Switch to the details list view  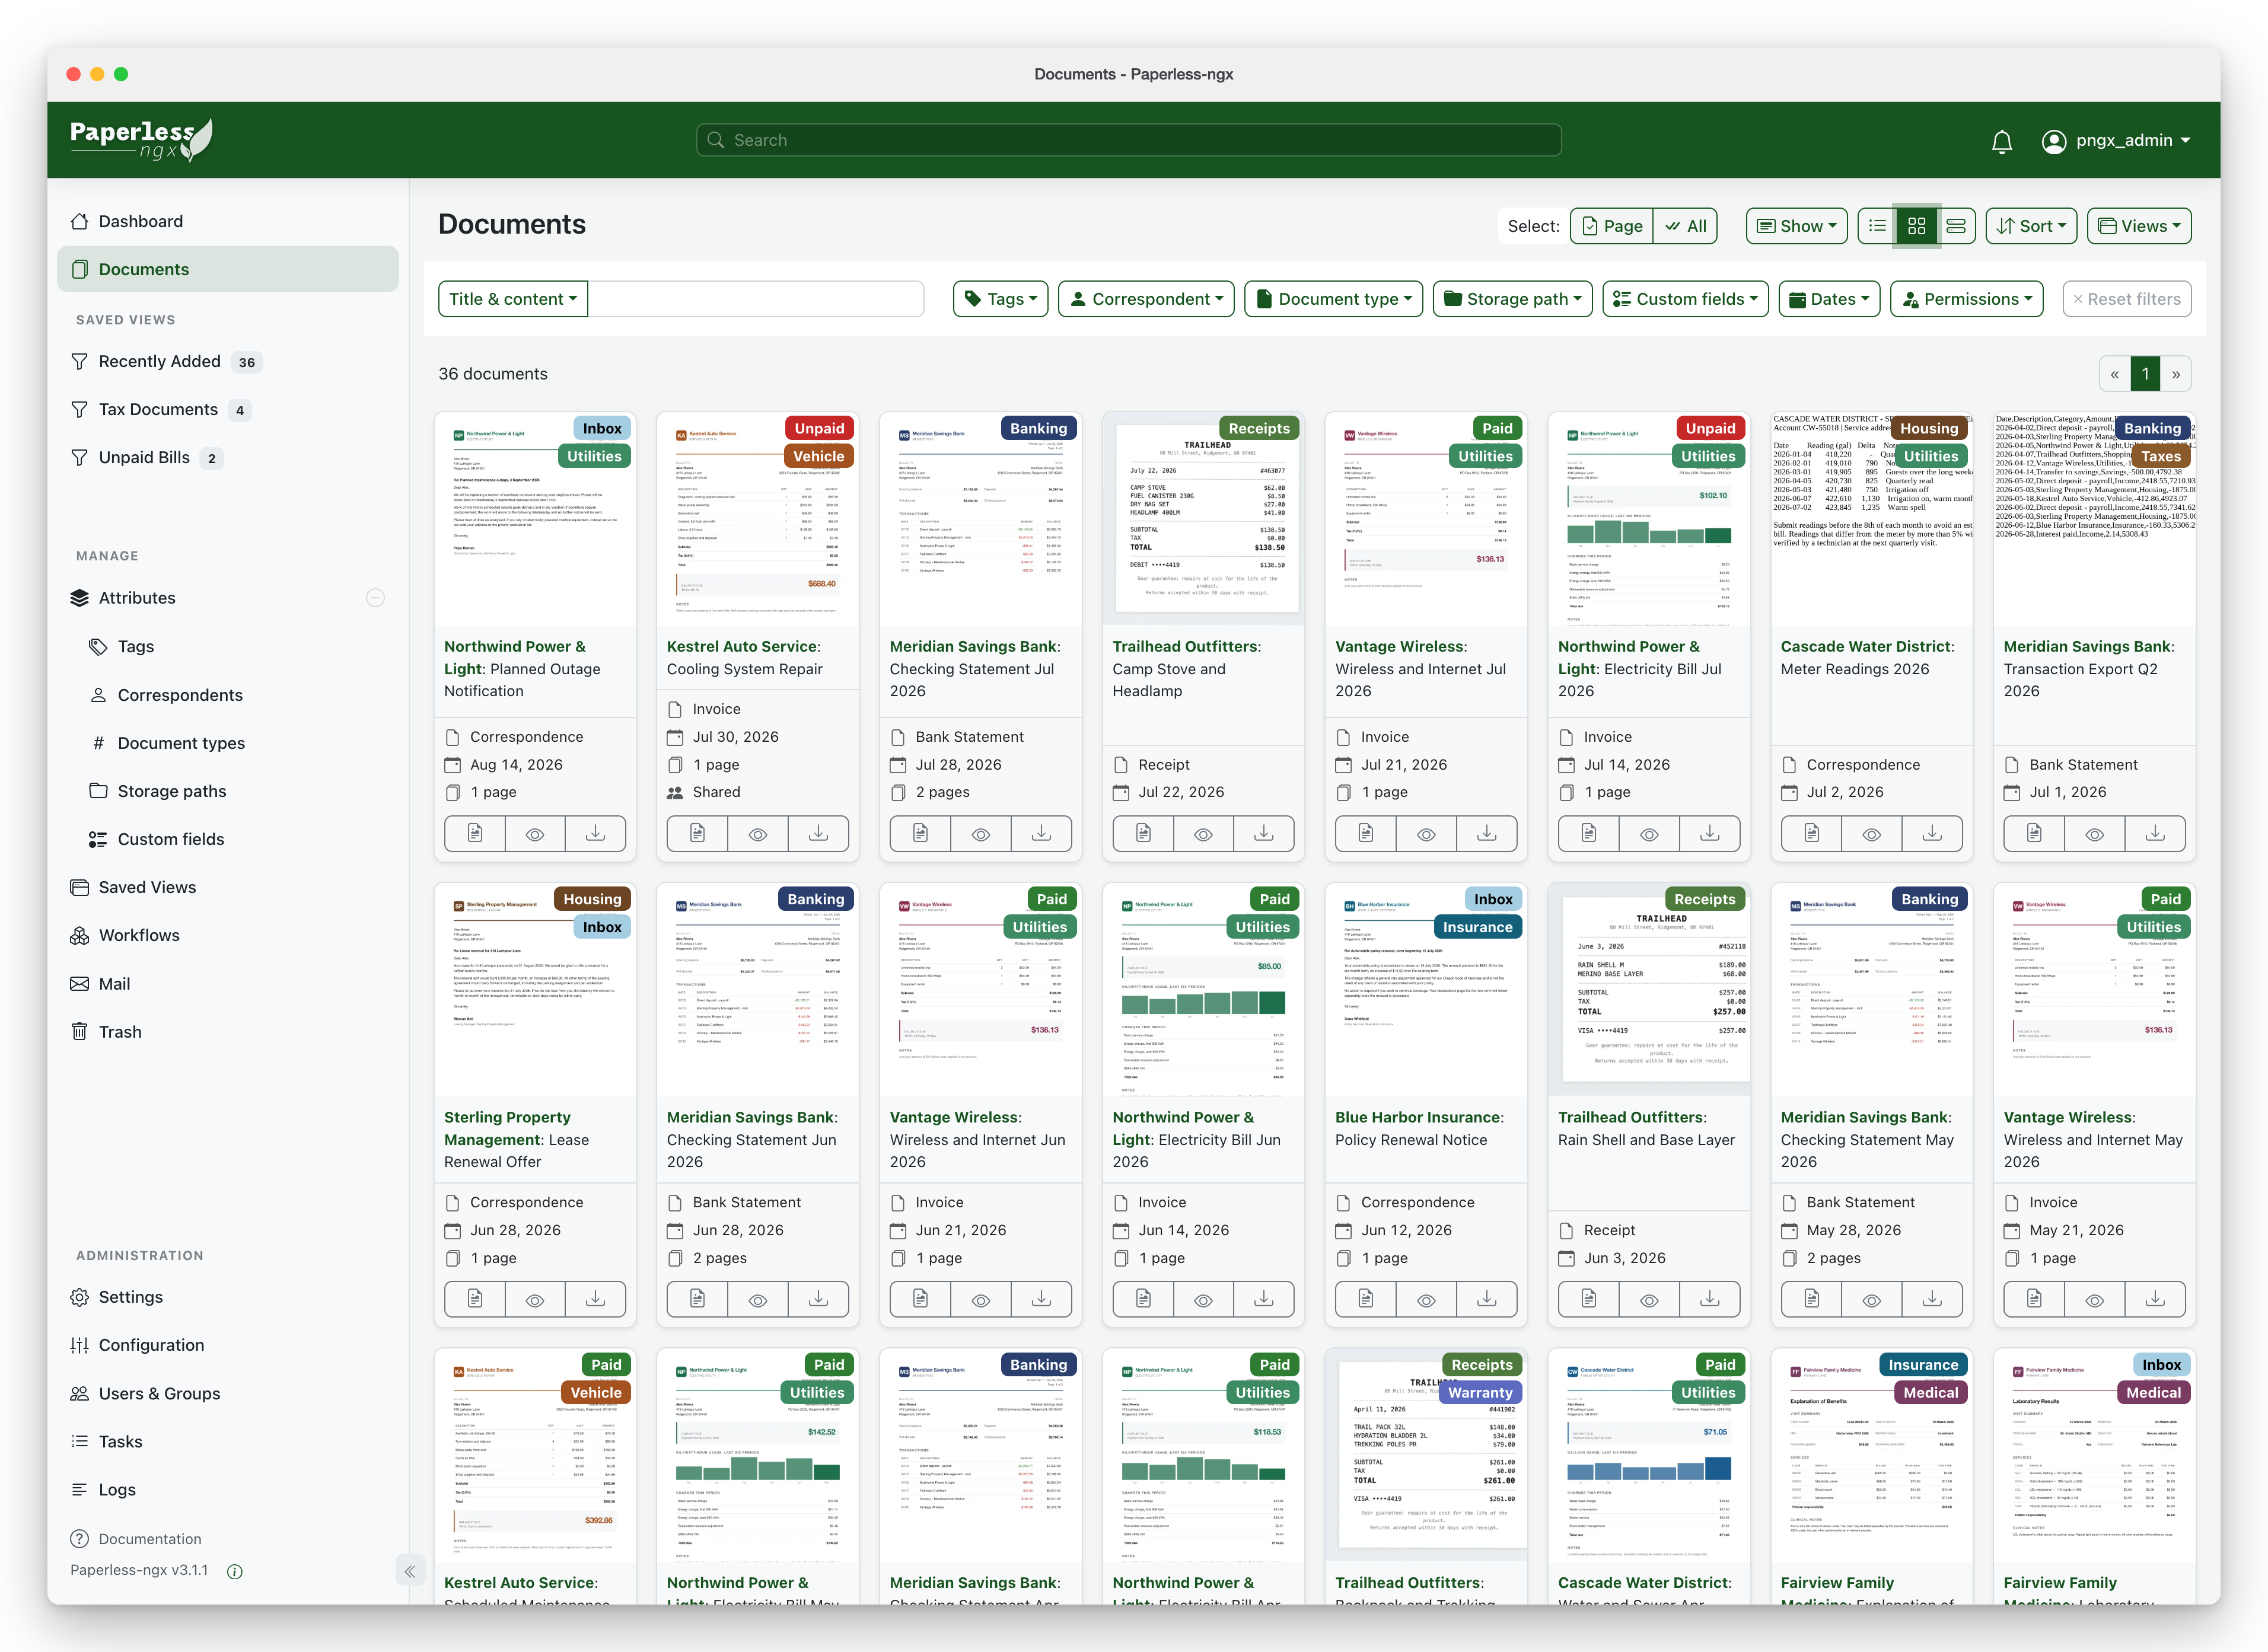tap(1877, 226)
